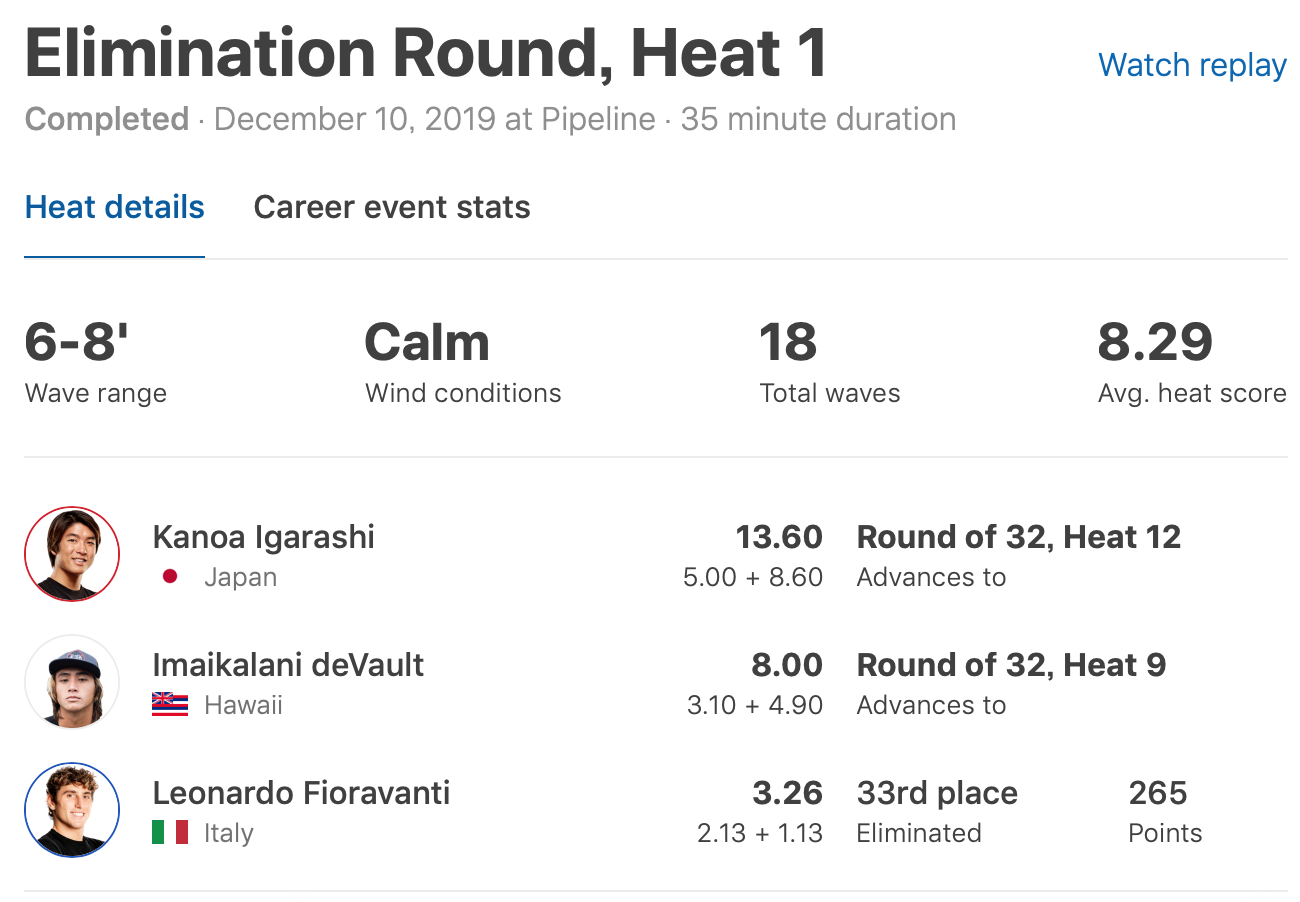
Task: Click Imaikalani deVault's avatar photo
Action: [x=72, y=683]
